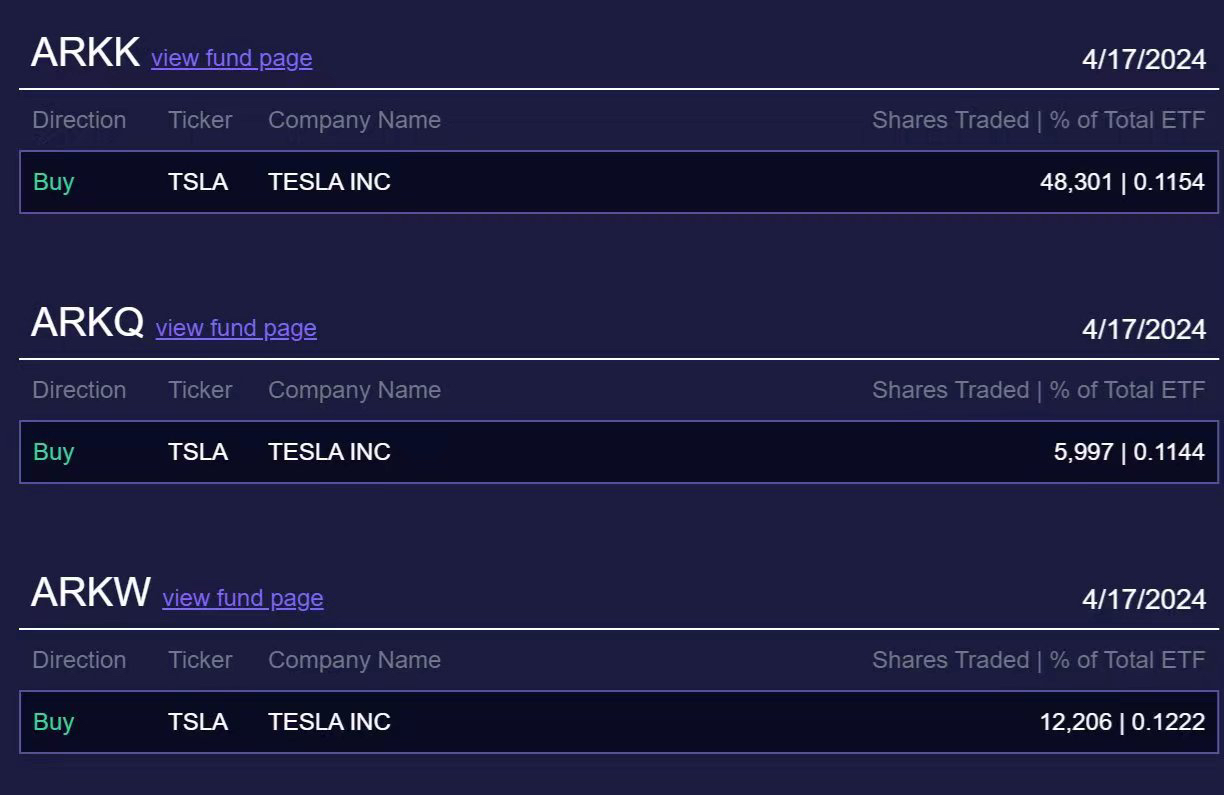
Task: Click the 5,997 | 0.1144 value in ARKQ row
Action: click(x=1129, y=452)
